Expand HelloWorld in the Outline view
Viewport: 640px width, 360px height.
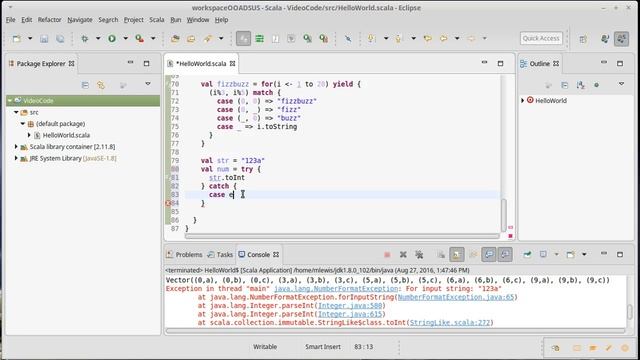(523, 100)
